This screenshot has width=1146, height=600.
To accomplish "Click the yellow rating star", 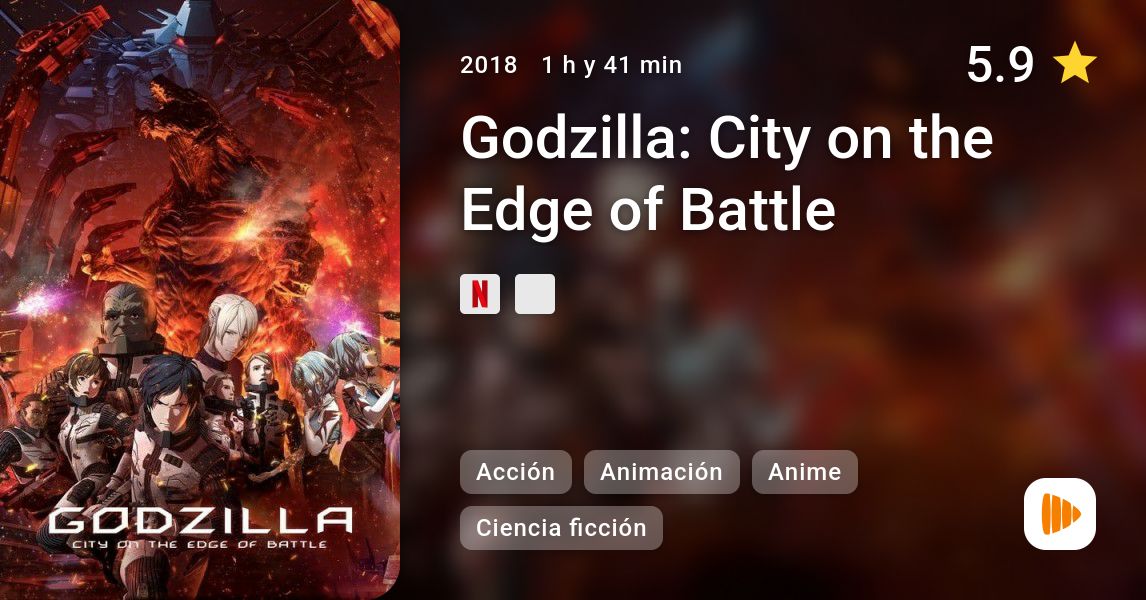I will pos(1074,63).
